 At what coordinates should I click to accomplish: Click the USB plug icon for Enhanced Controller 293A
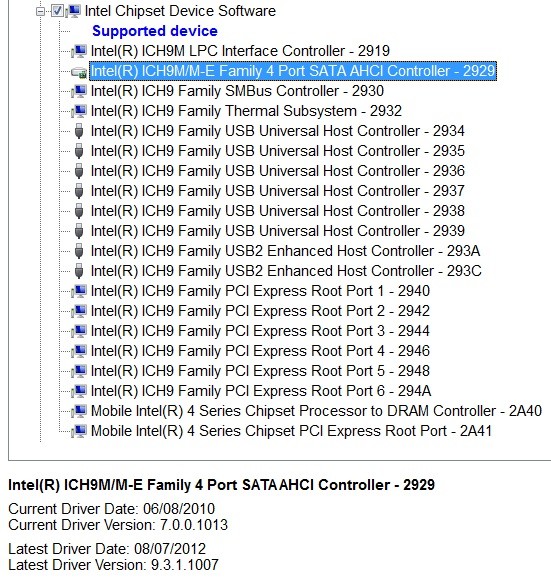click(x=79, y=251)
